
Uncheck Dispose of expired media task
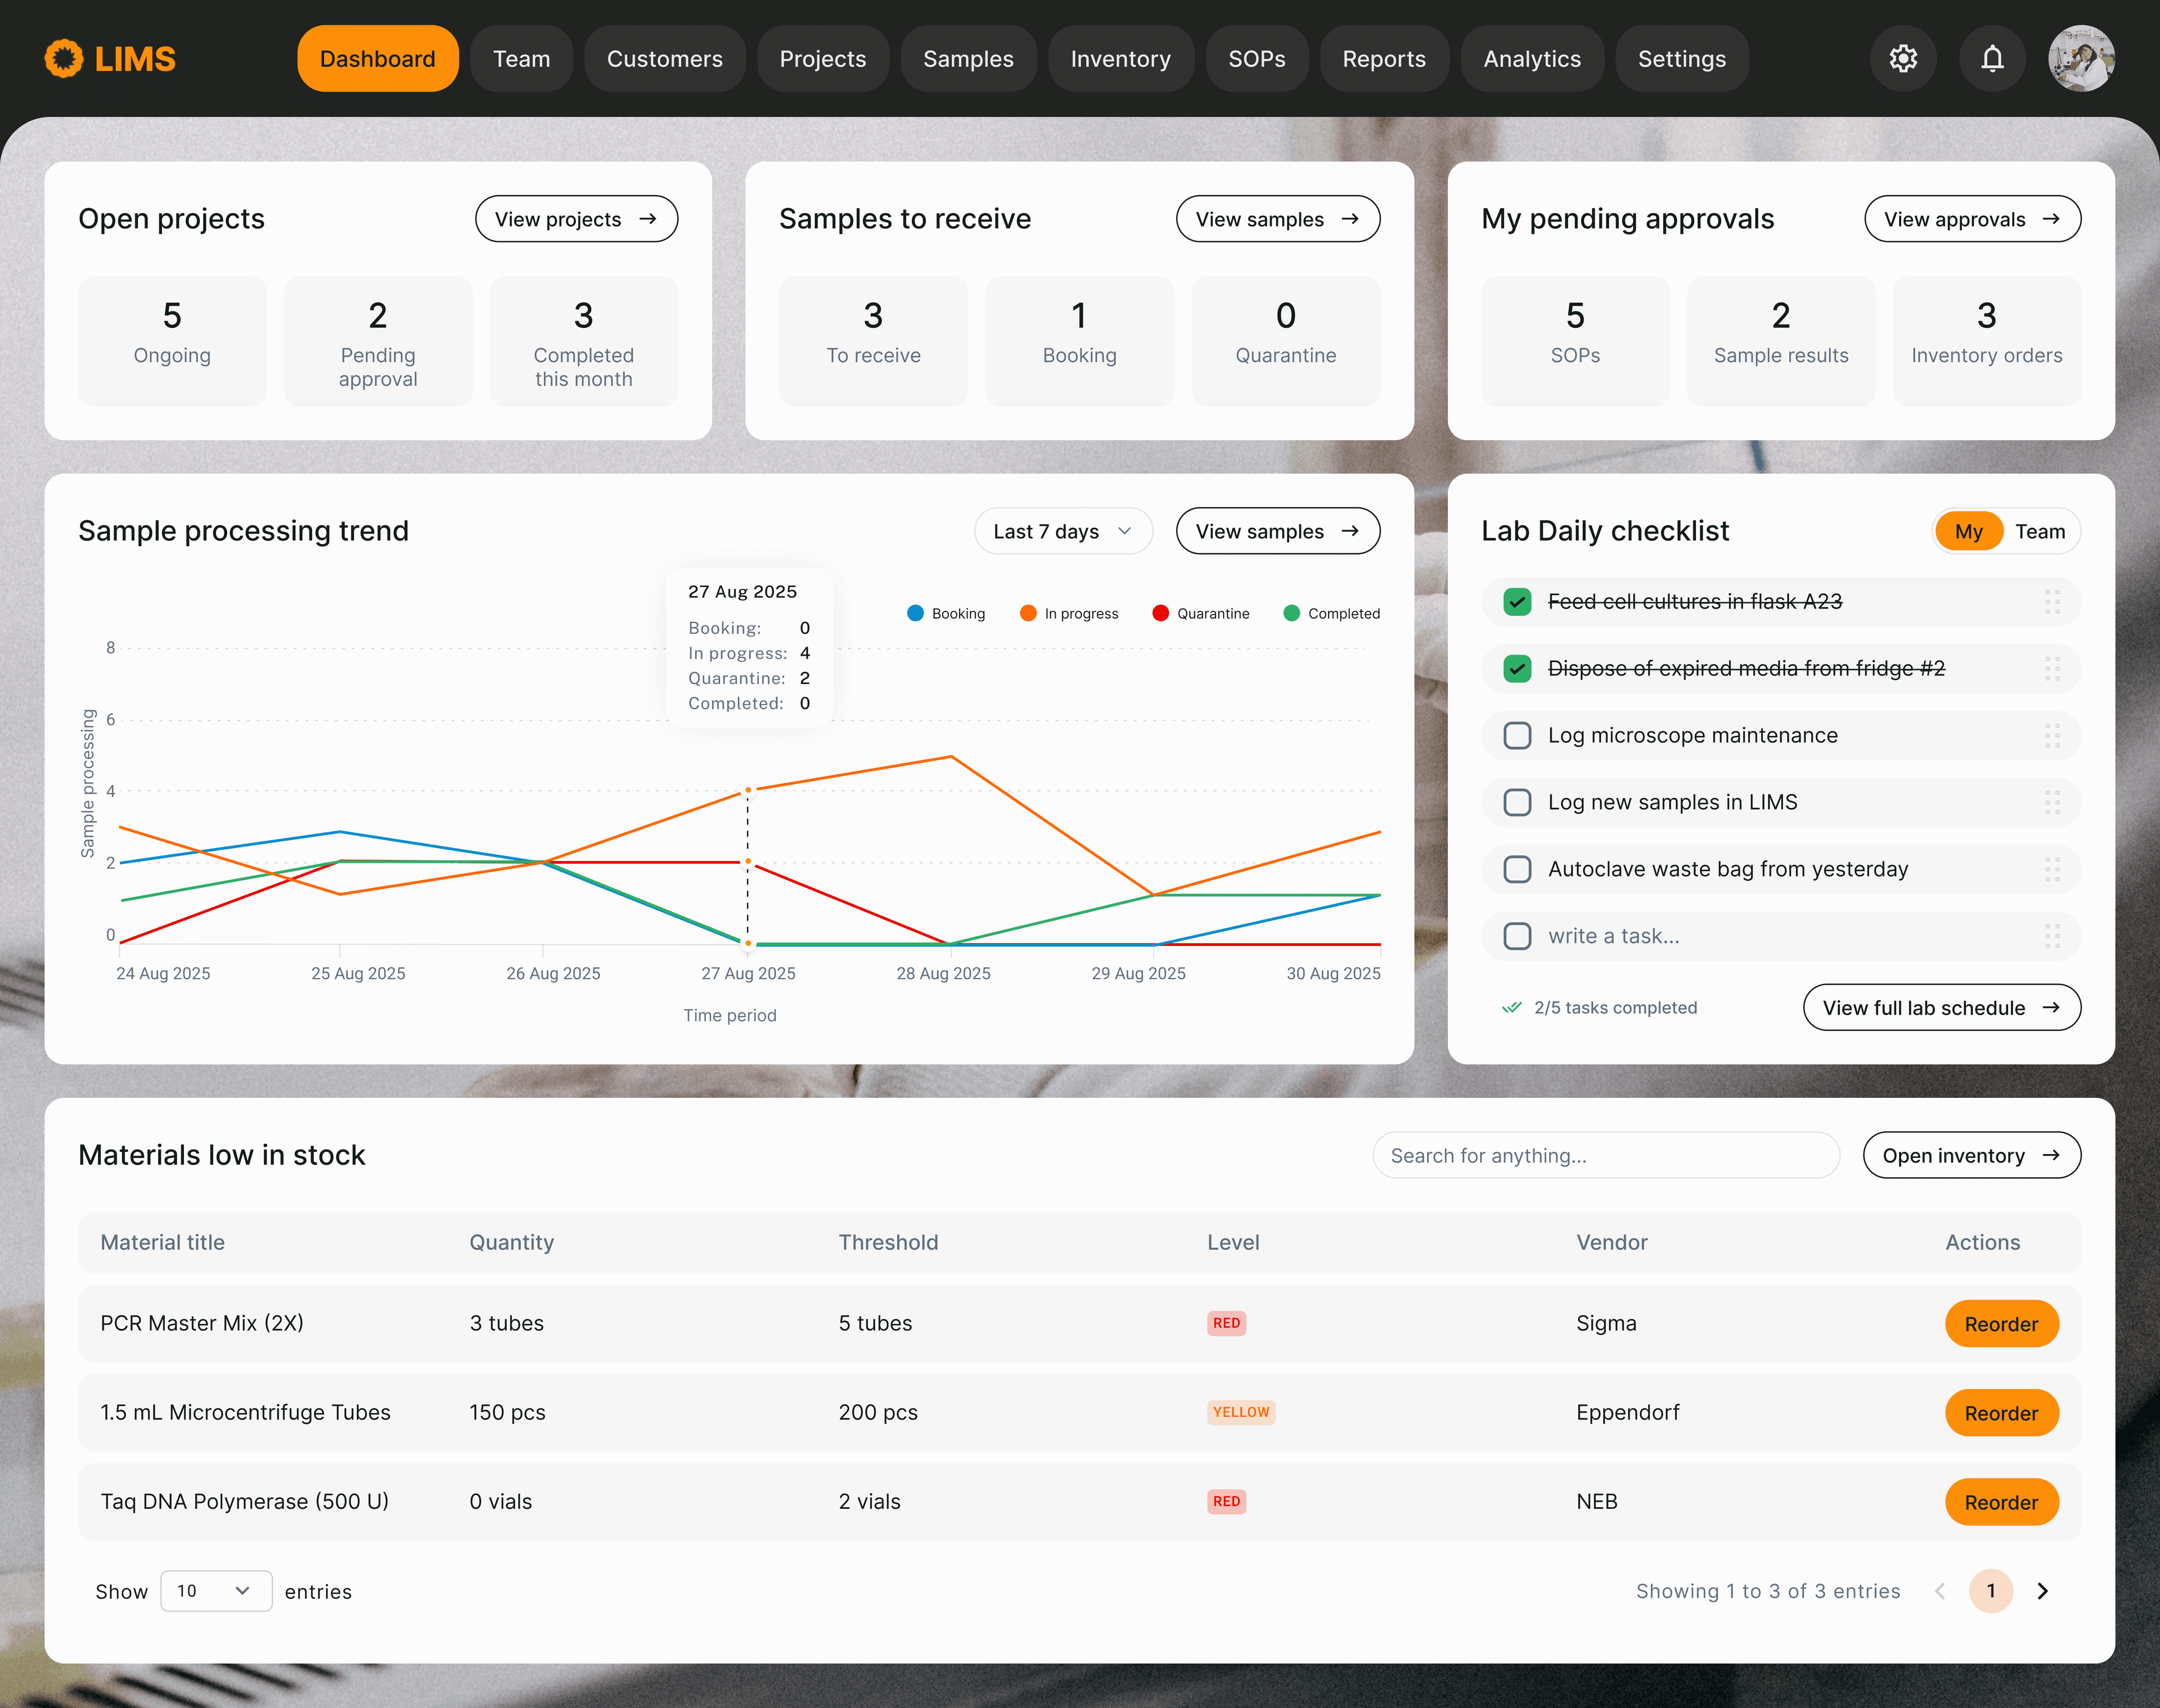[1517, 668]
